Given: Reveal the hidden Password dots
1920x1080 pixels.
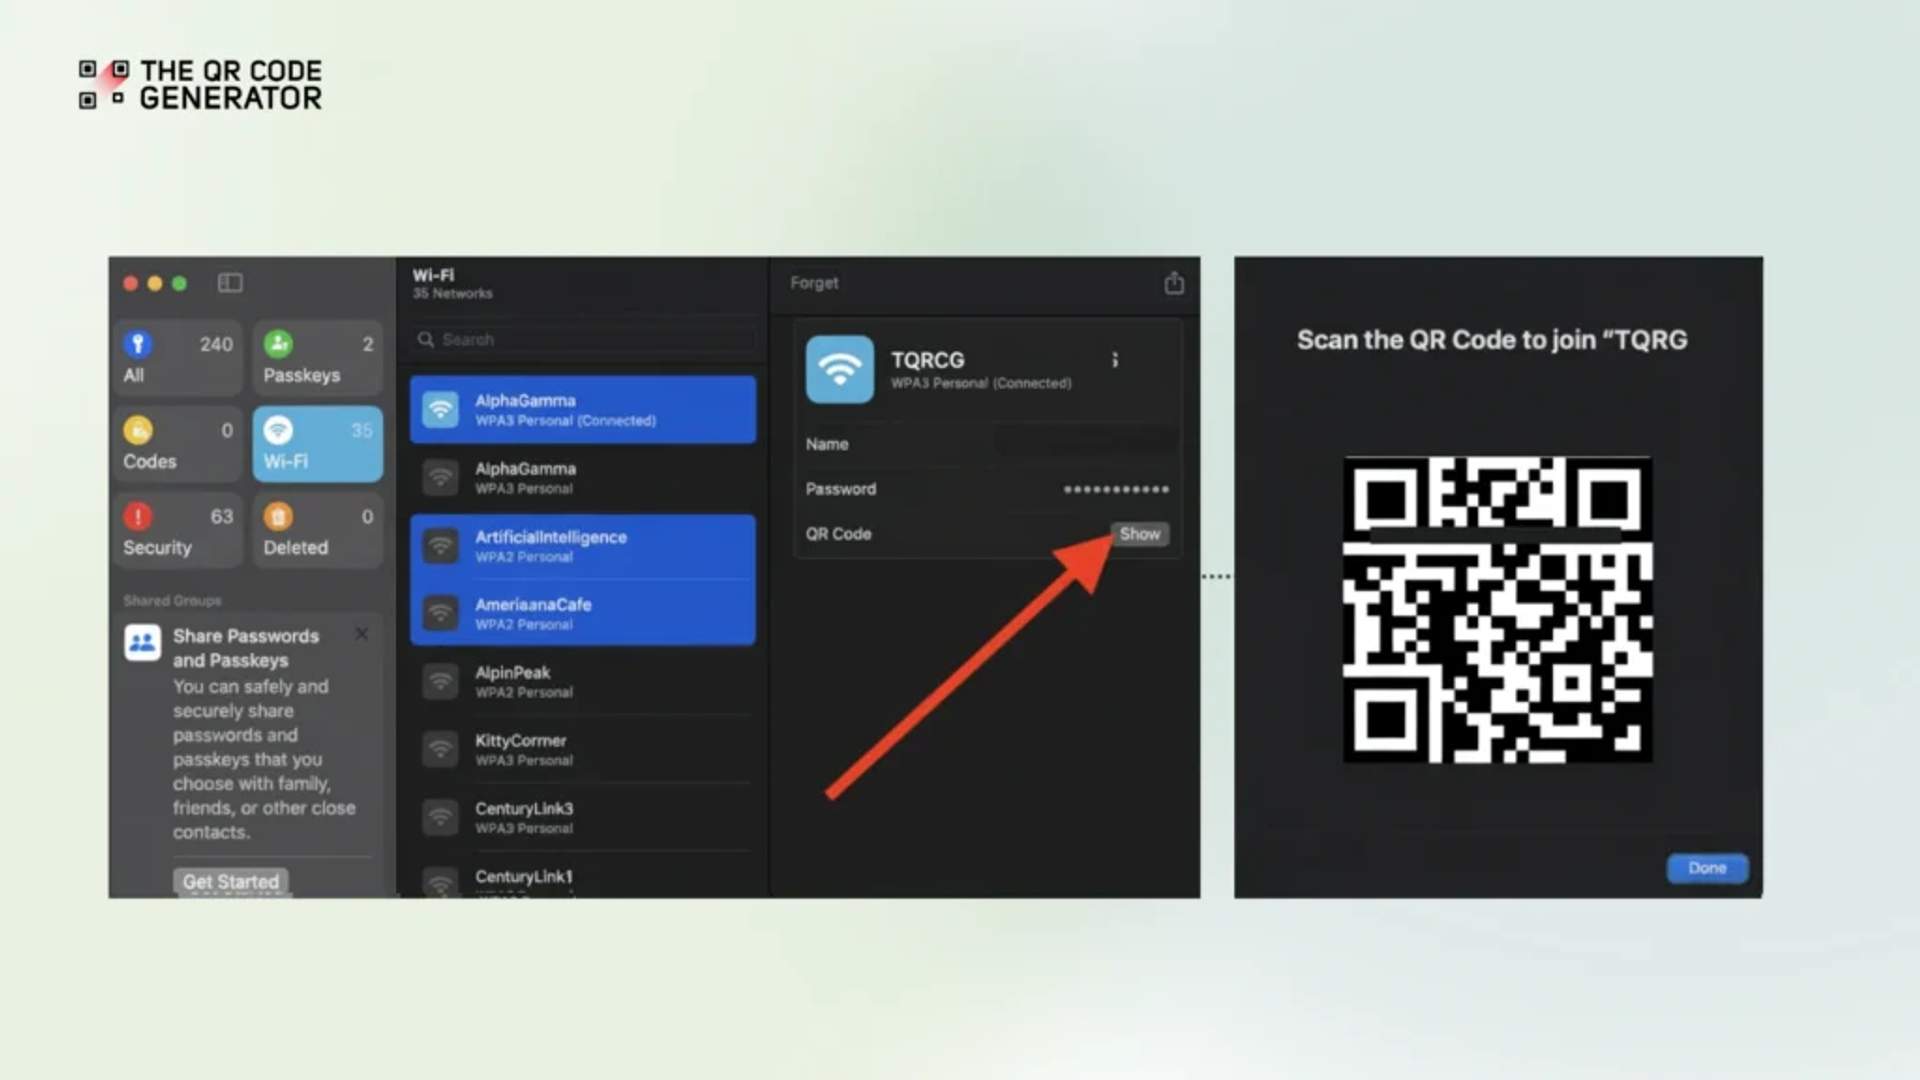Looking at the screenshot, I should 1116,489.
